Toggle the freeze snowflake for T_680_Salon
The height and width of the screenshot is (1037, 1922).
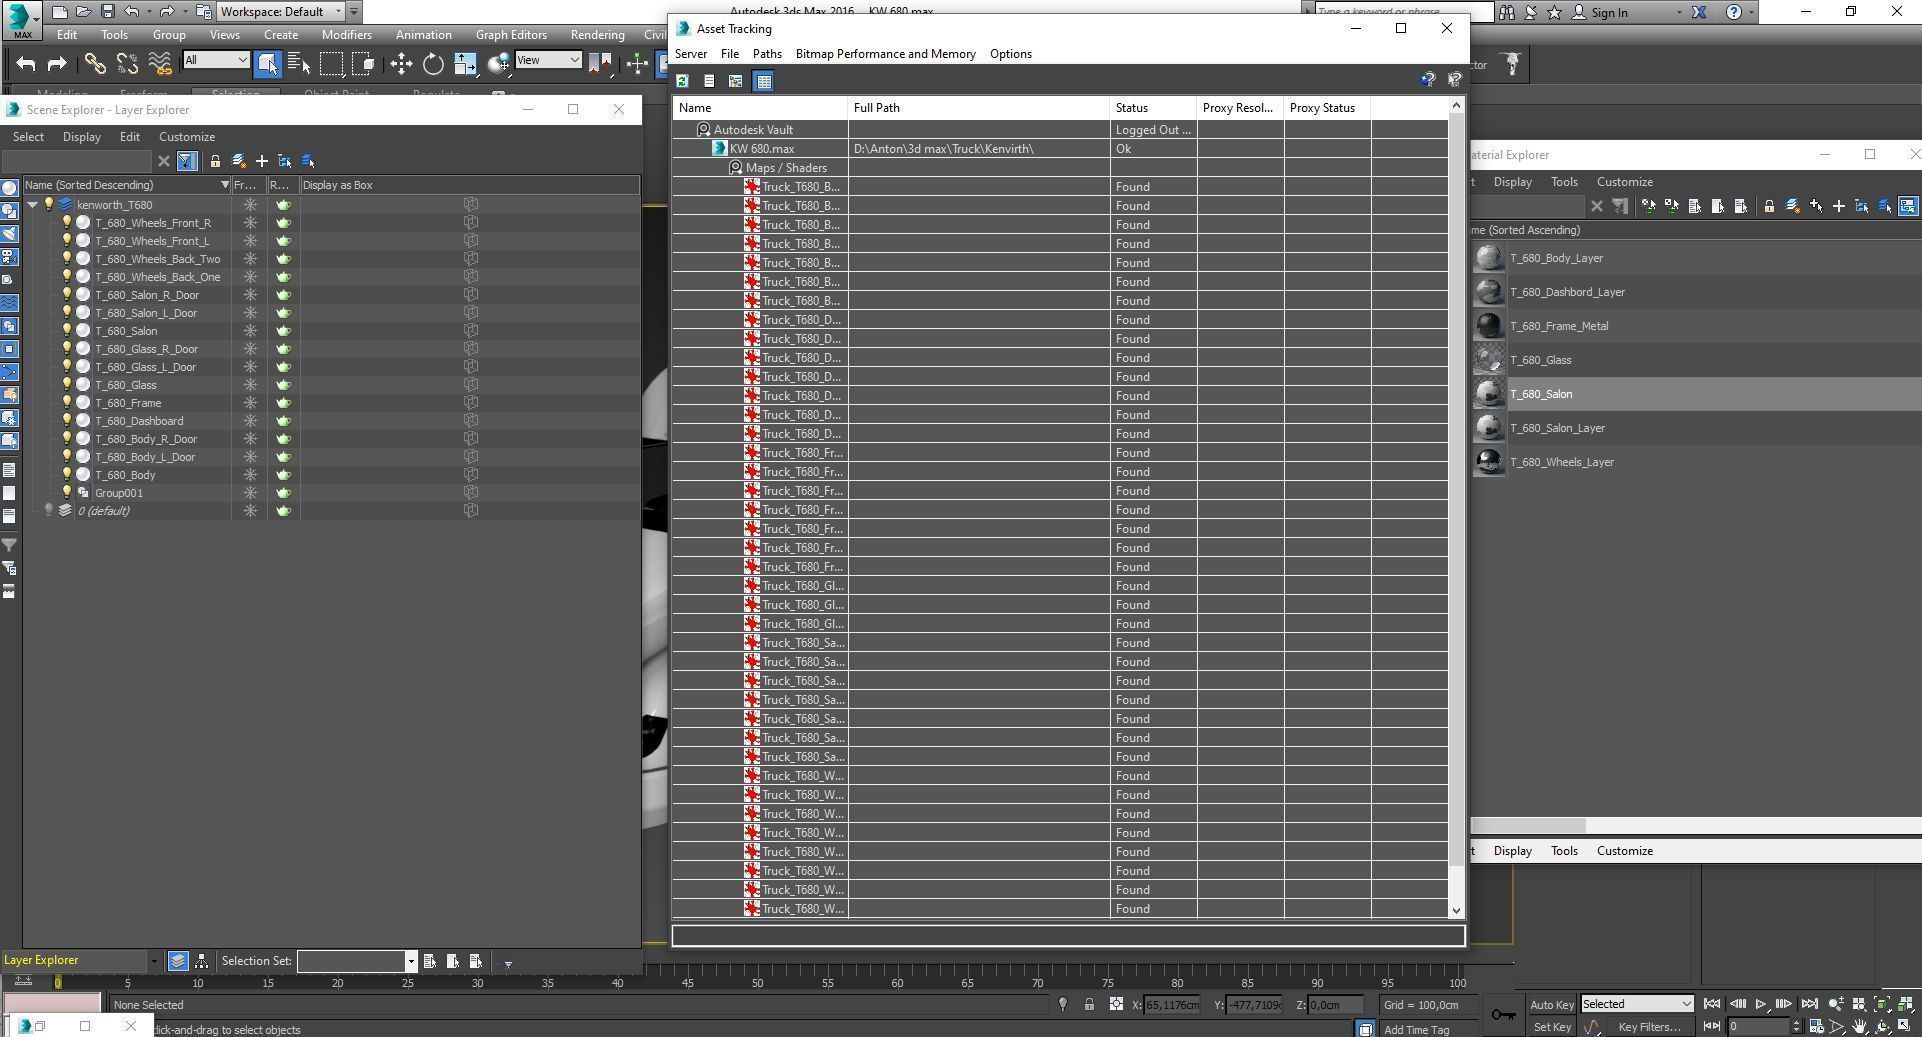click(x=250, y=331)
